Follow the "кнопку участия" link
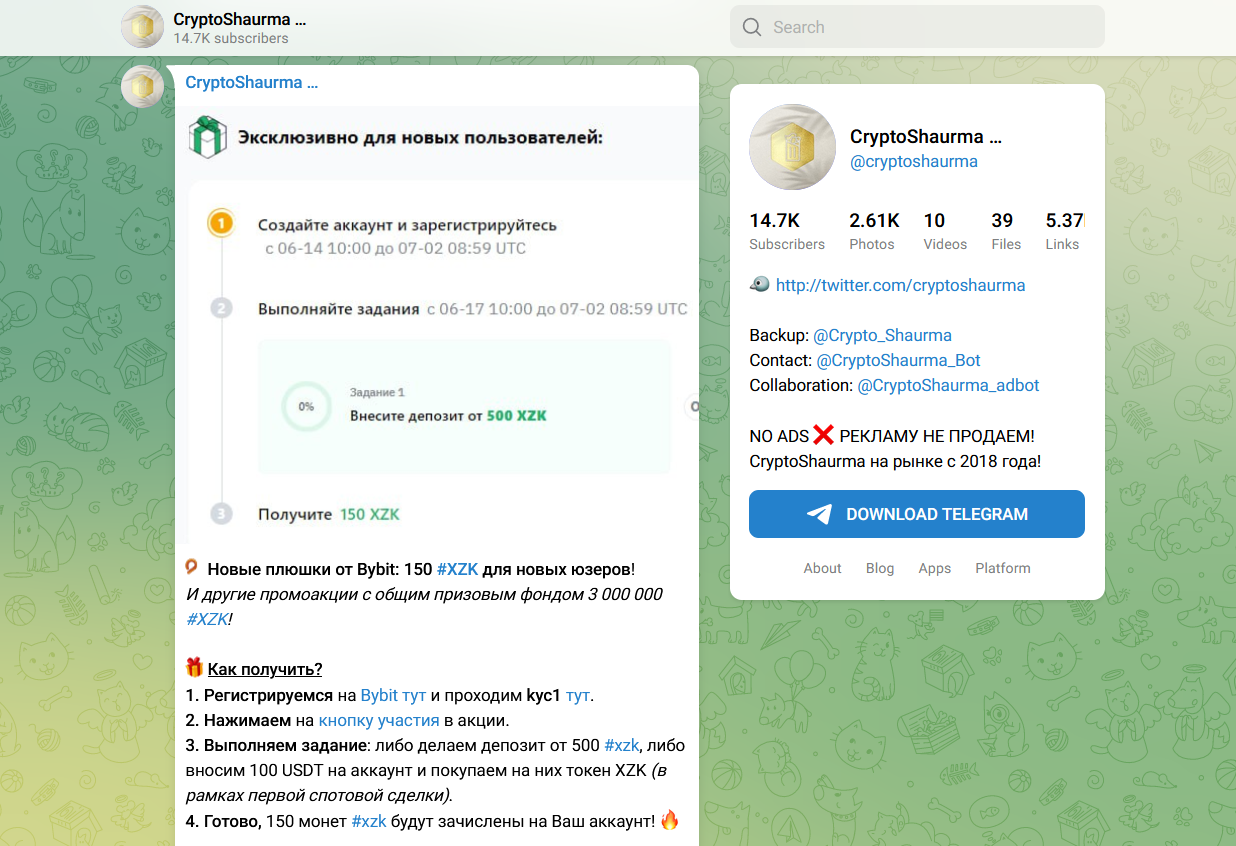The width and height of the screenshot is (1236, 846). point(379,720)
